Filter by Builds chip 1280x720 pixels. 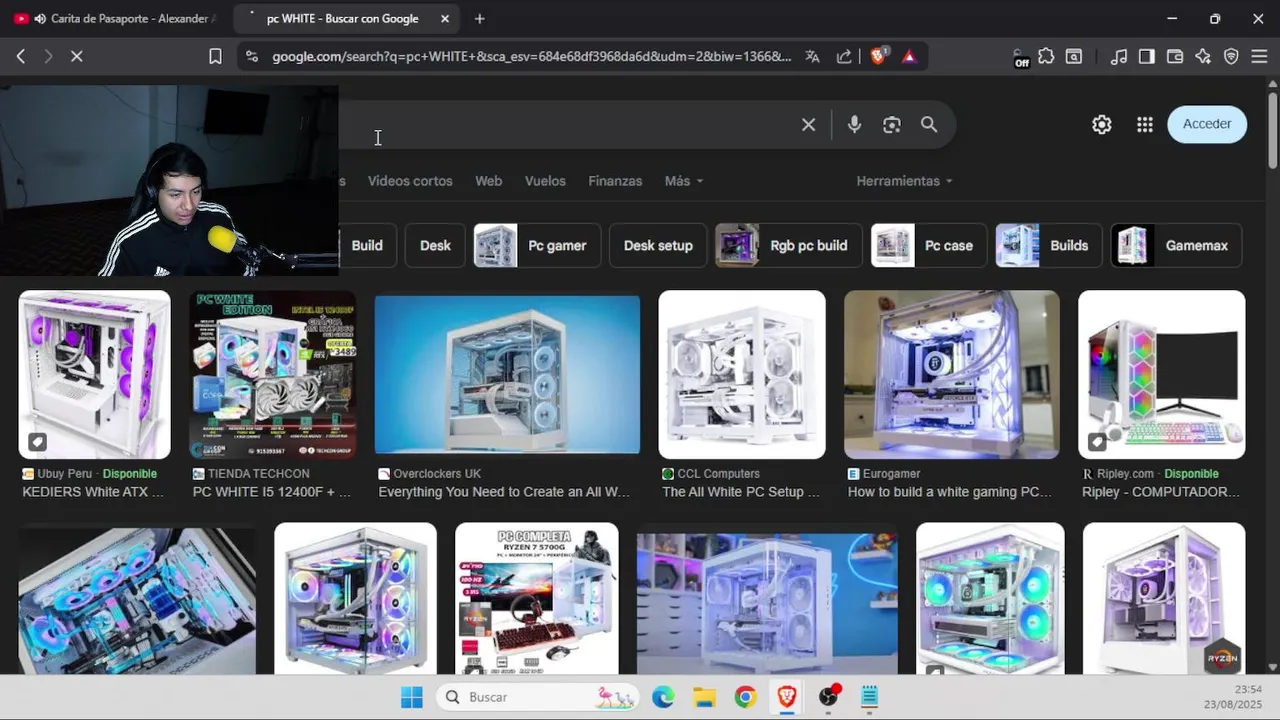[x=1049, y=245]
